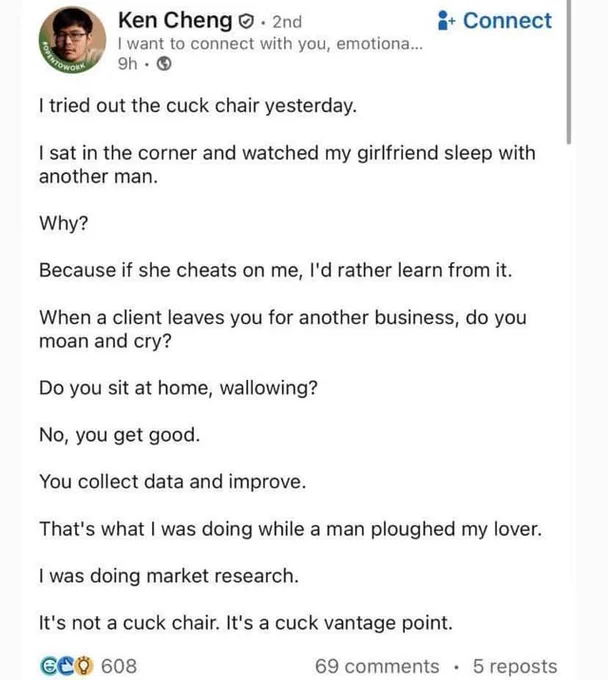608x680 pixels.
Task: Click the insightful lightbulb reaction icon
Action: [85, 666]
